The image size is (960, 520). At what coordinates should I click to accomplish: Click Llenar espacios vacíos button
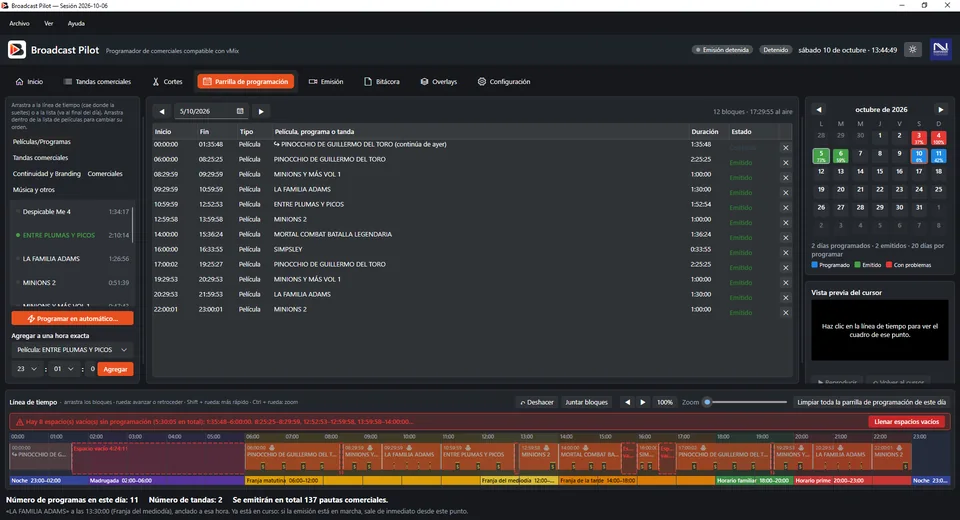[906, 421]
